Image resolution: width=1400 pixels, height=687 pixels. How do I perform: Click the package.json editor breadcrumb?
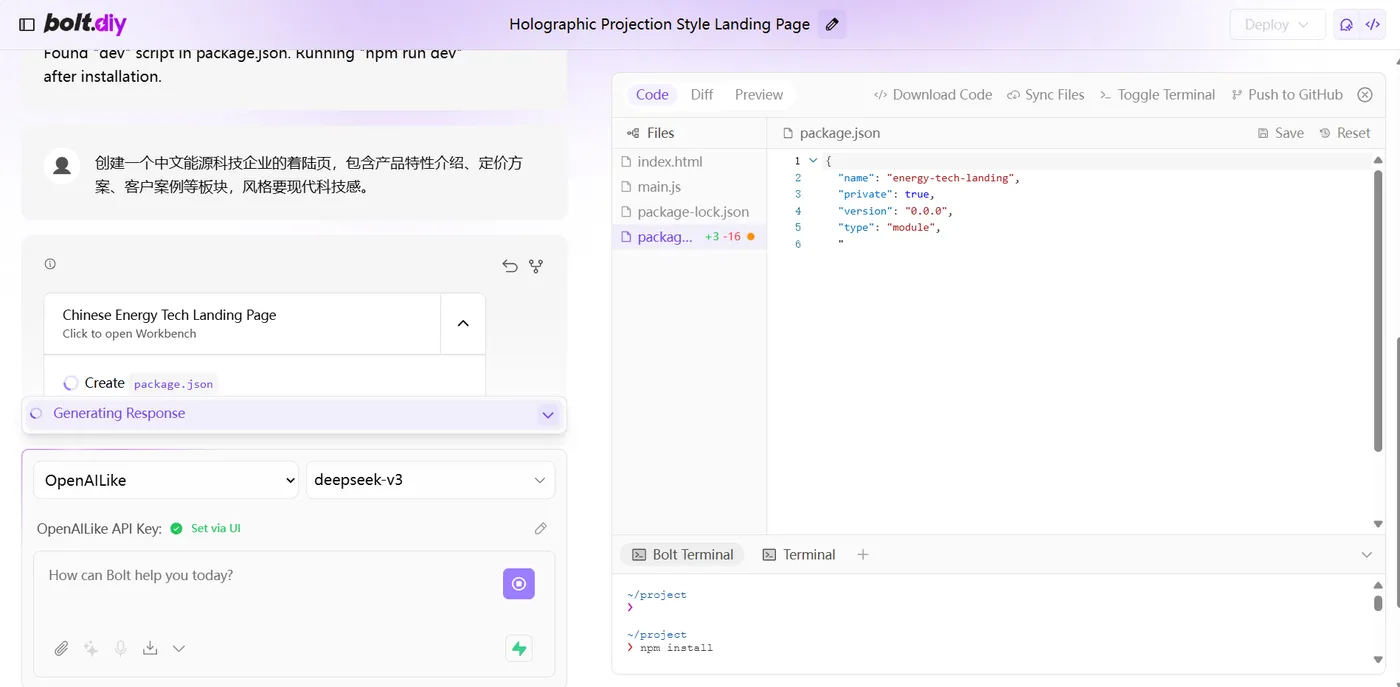(x=832, y=133)
